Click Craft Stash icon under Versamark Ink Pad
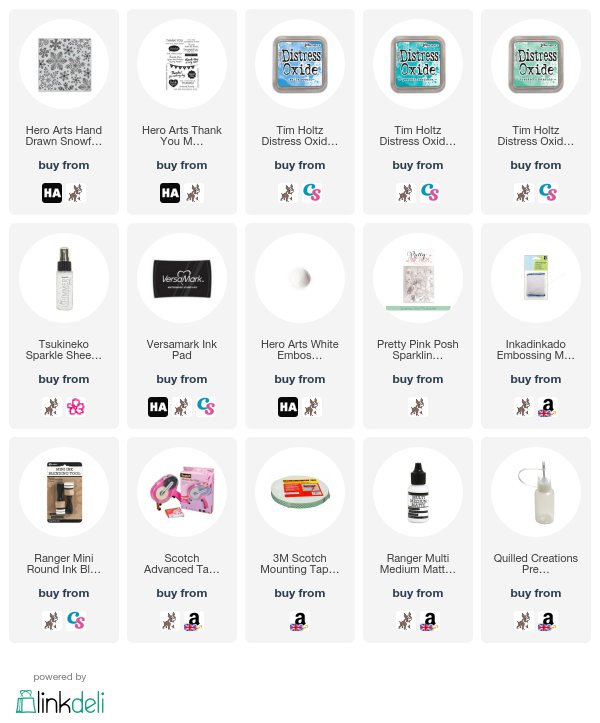Viewport: 600px width, 723px height. pyautogui.click(x=206, y=407)
